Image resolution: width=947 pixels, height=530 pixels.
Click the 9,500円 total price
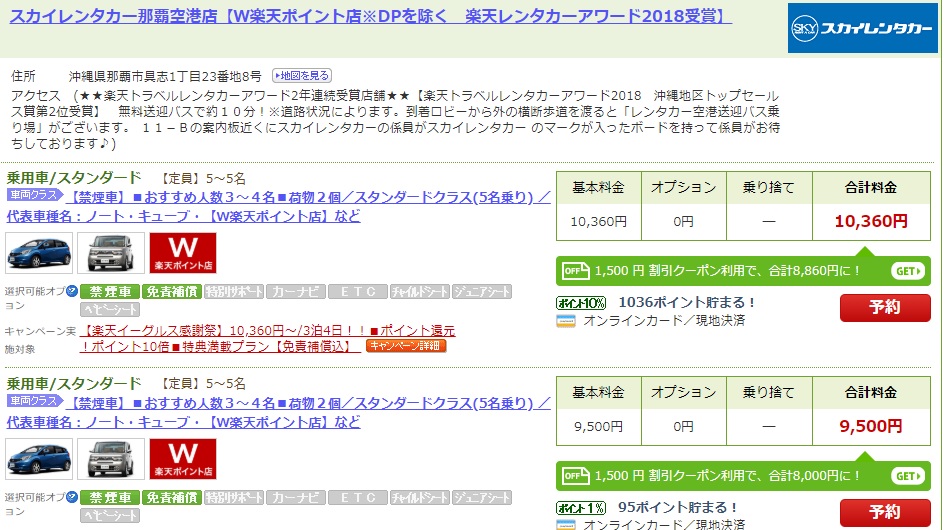(870, 426)
